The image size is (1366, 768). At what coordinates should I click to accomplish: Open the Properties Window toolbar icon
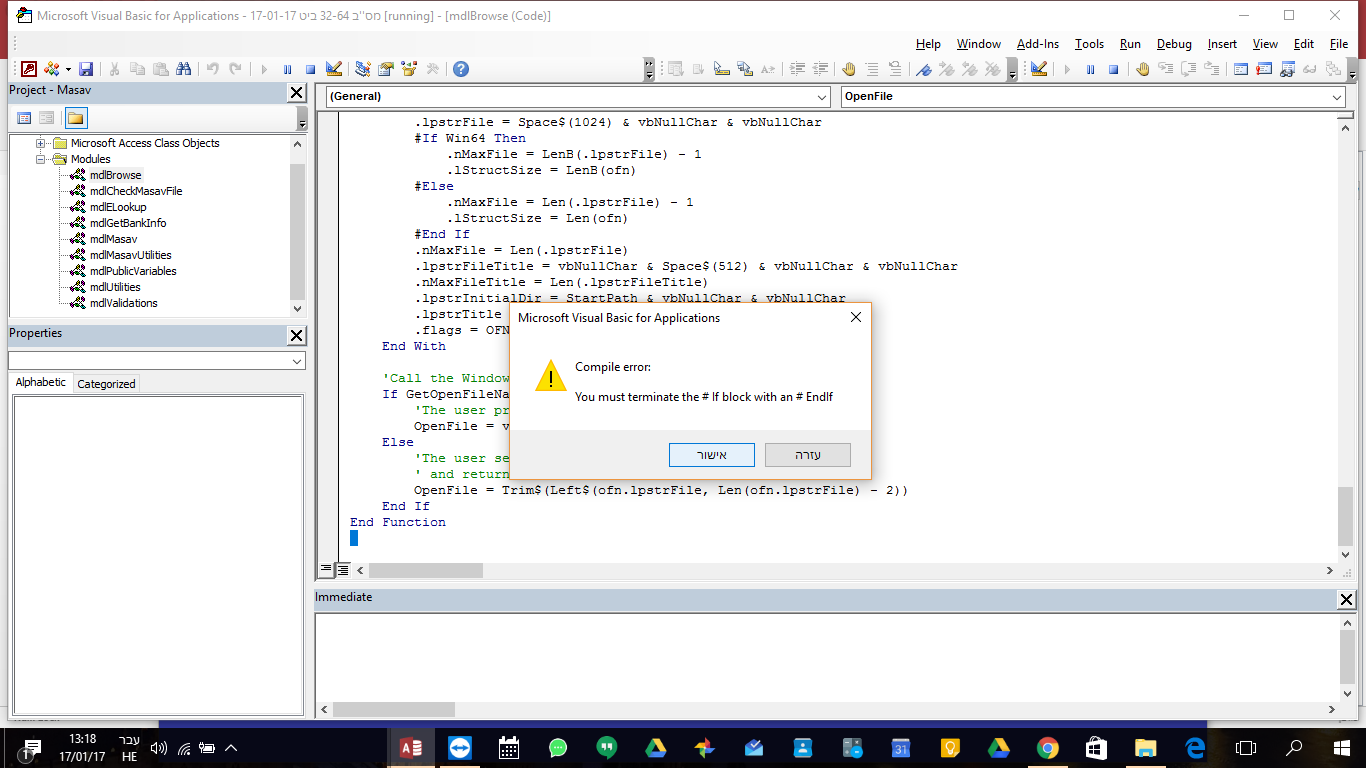point(385,69)
